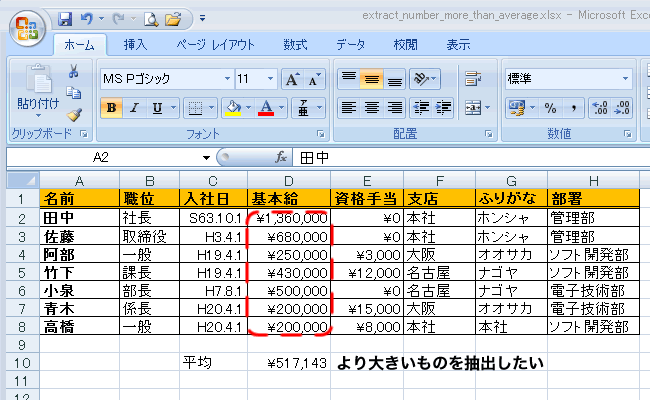Image resolution: width=650 pixels, height=400 pixels.
Task: Expand the borders dropdown arrow
Action: click(211, 108)
